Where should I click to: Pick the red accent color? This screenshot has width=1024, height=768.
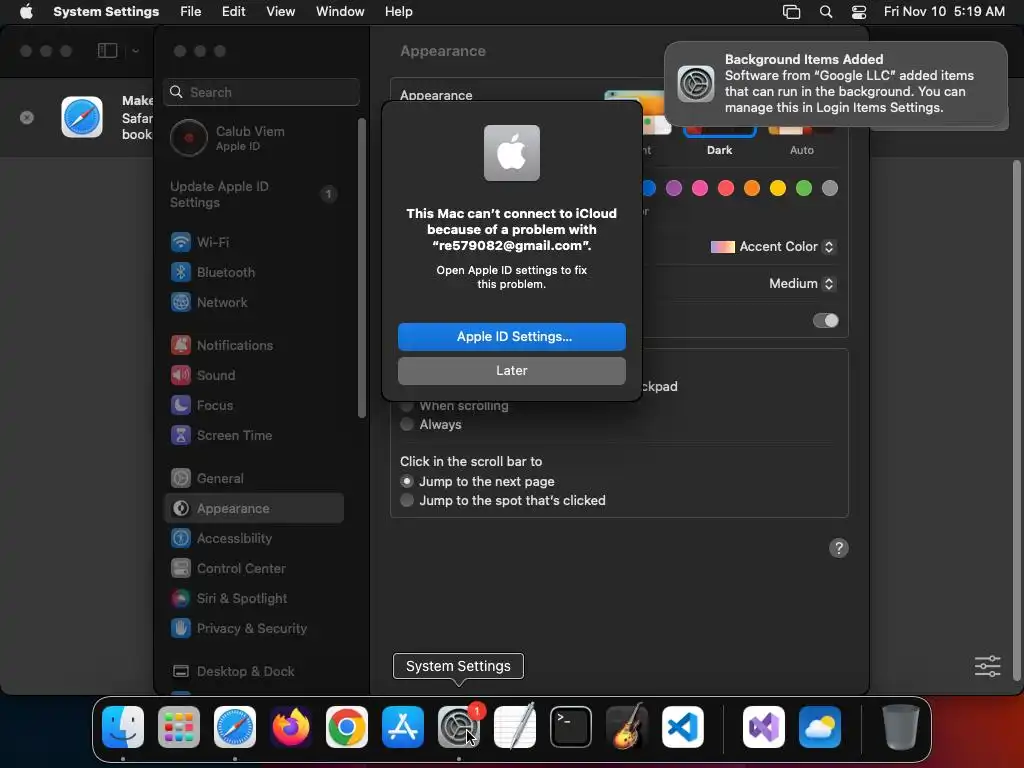(726, 189)
